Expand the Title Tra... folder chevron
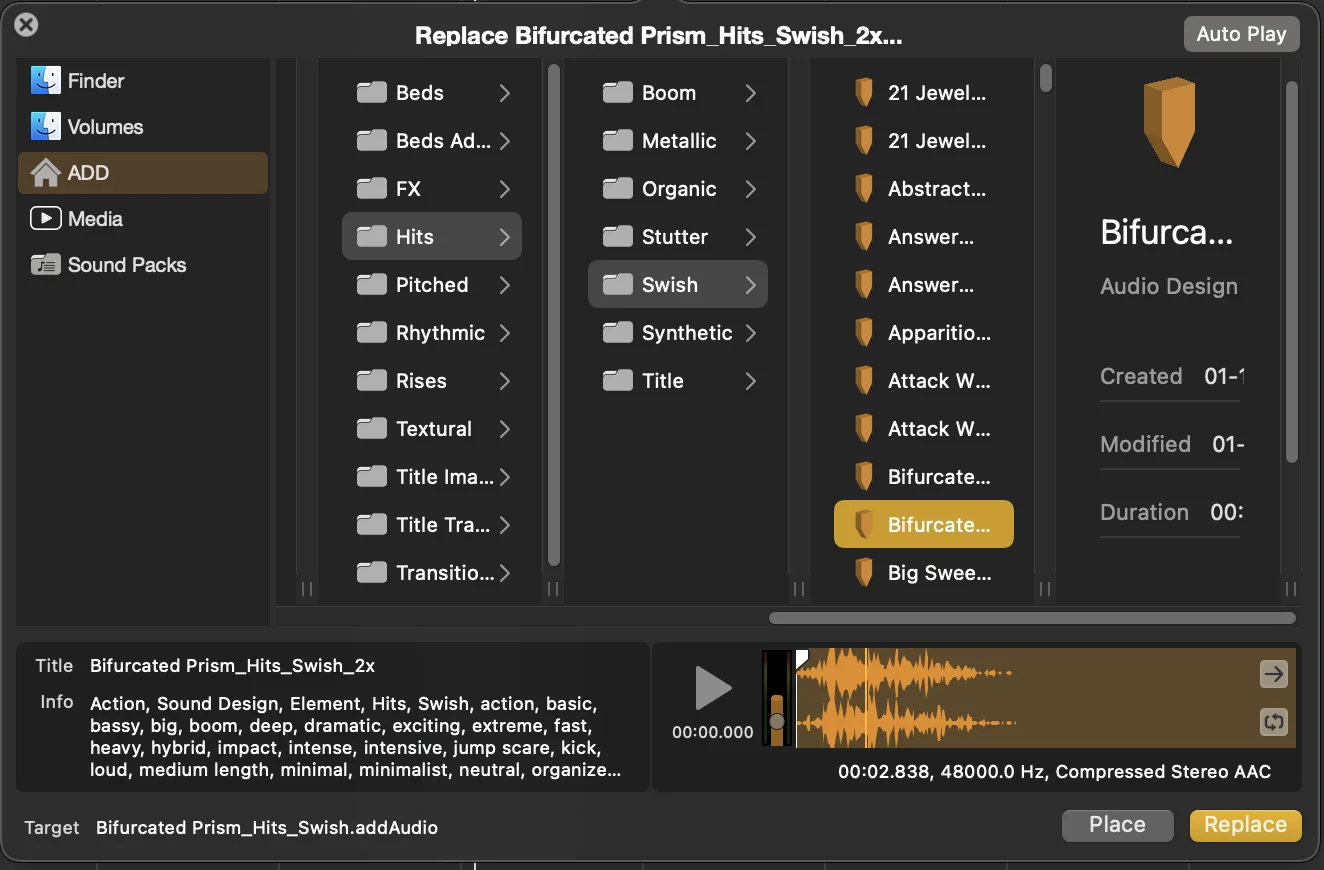This screenshot has height=870, width=1324. click(x=505, y=525)
